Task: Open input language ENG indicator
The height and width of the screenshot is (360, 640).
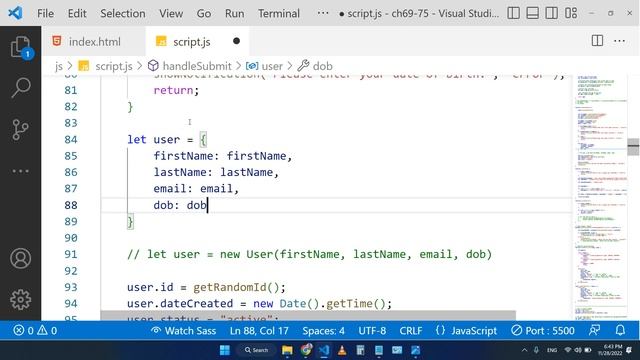Action: click(552, 350)
